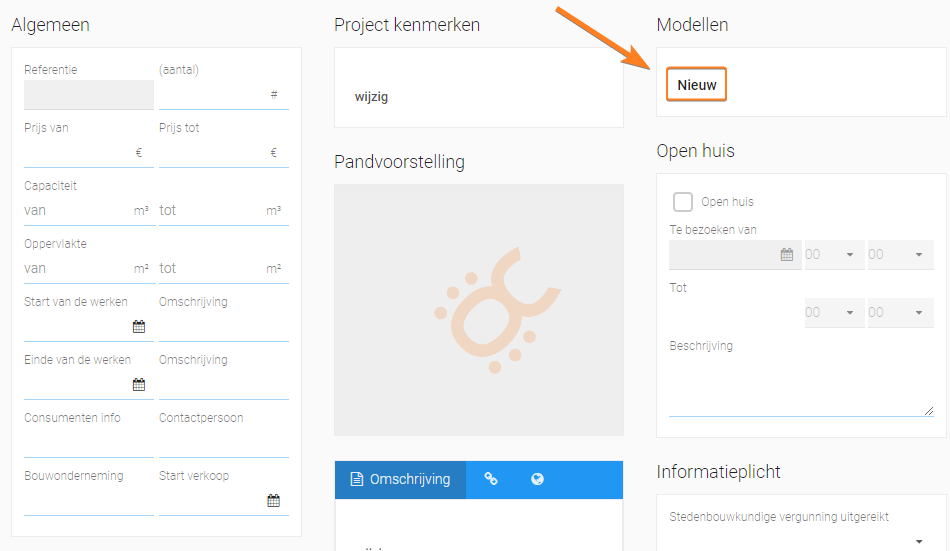Click the Referentie field
This screenshot has height=551, width=950.
click(88, 95)
